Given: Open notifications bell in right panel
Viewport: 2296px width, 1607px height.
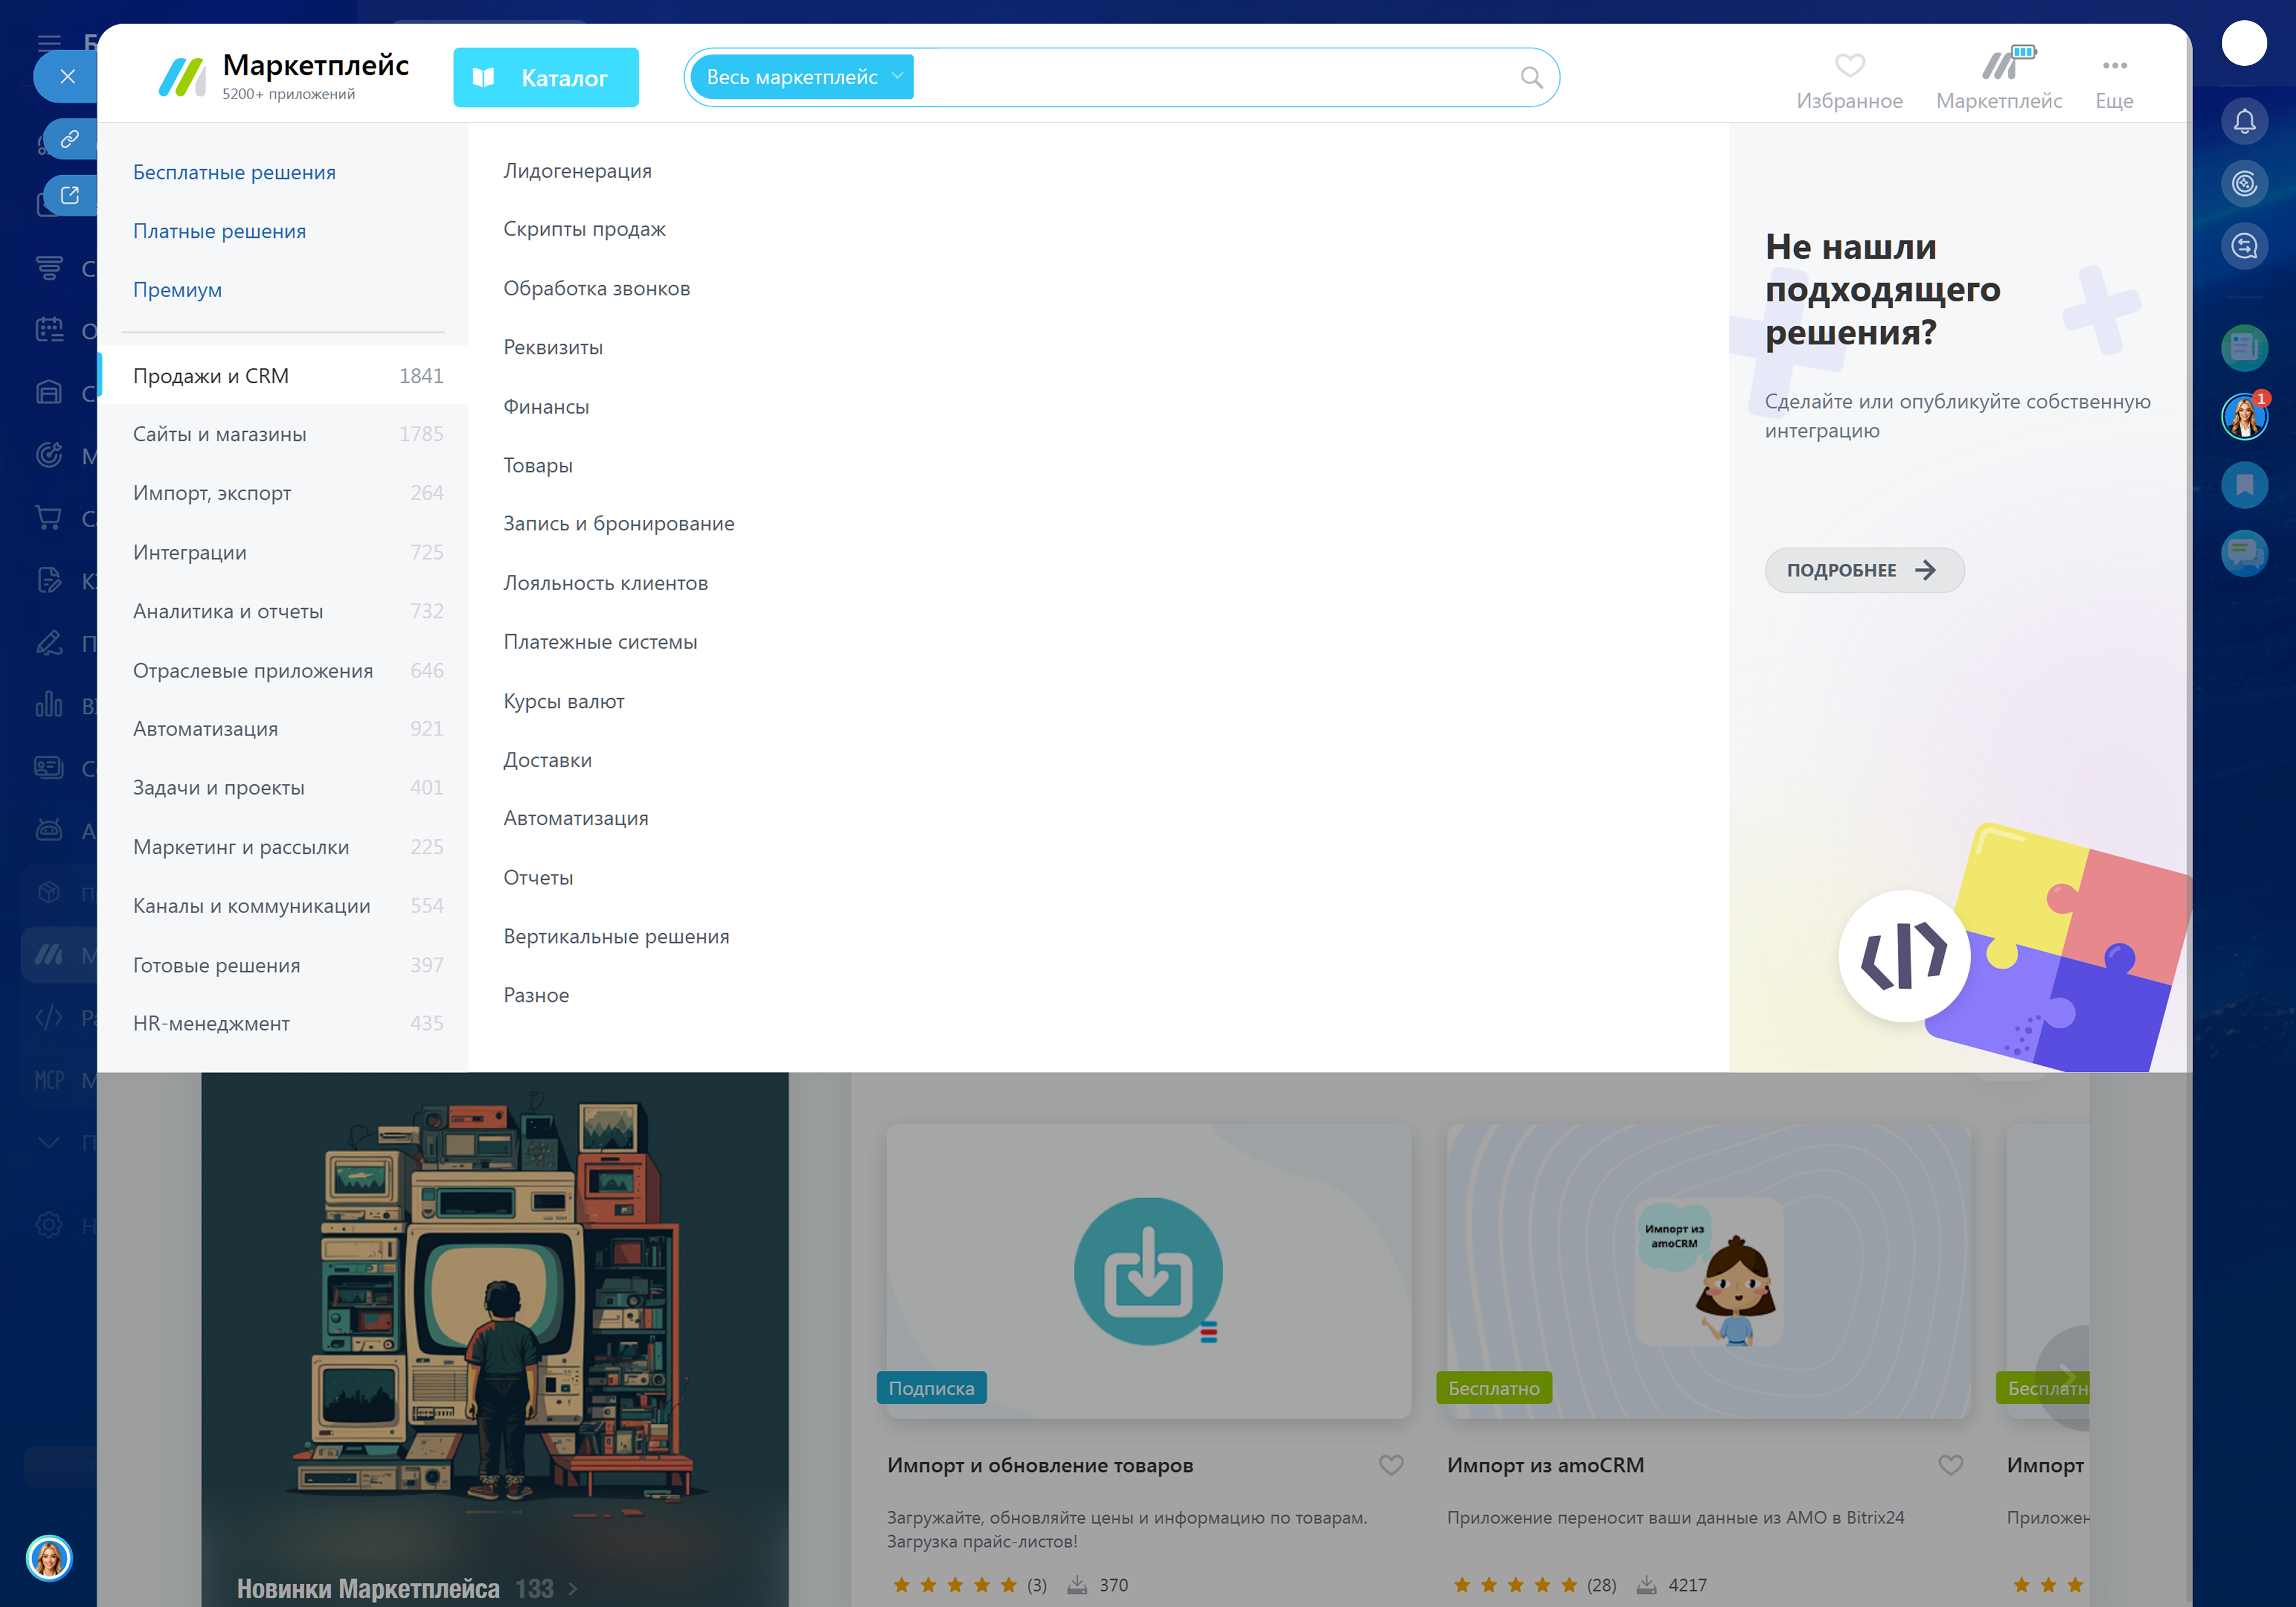Looking at the screenshot, I should [x=2244, y=122].
